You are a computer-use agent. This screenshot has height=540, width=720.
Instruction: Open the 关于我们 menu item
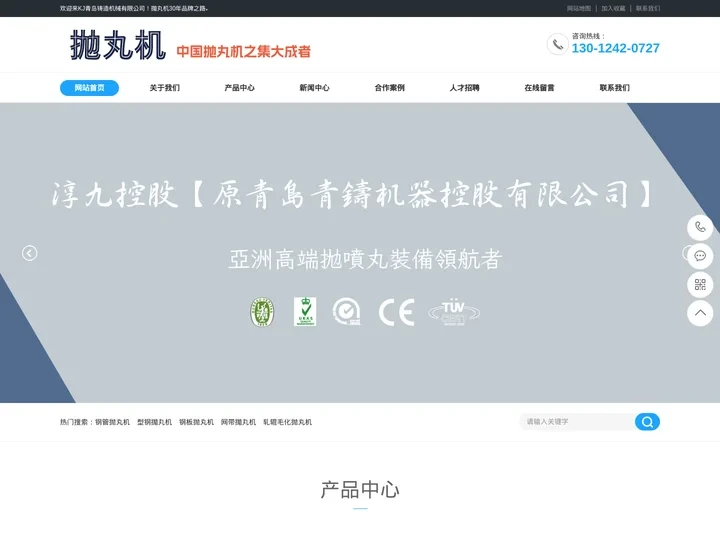point(164,88)
